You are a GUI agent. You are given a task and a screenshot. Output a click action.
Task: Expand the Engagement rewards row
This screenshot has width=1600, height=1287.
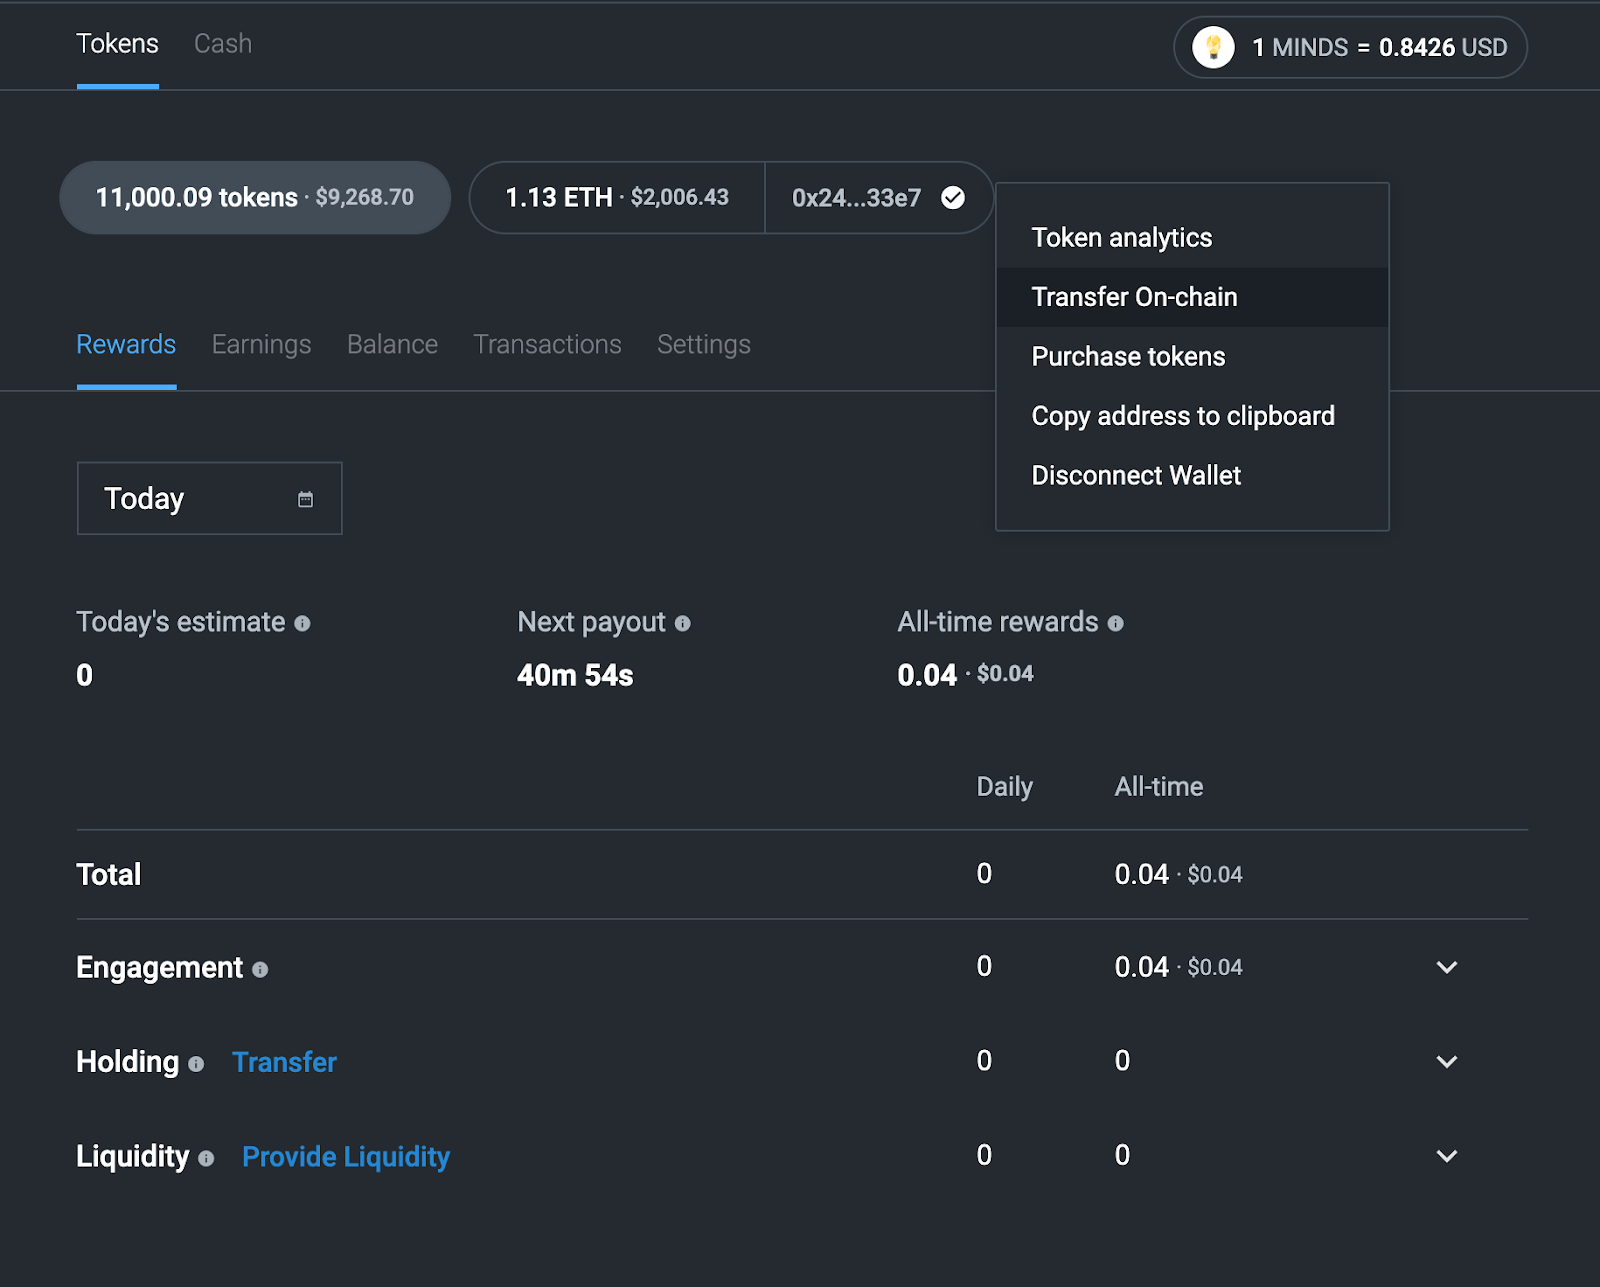[x=1446, y=967]
